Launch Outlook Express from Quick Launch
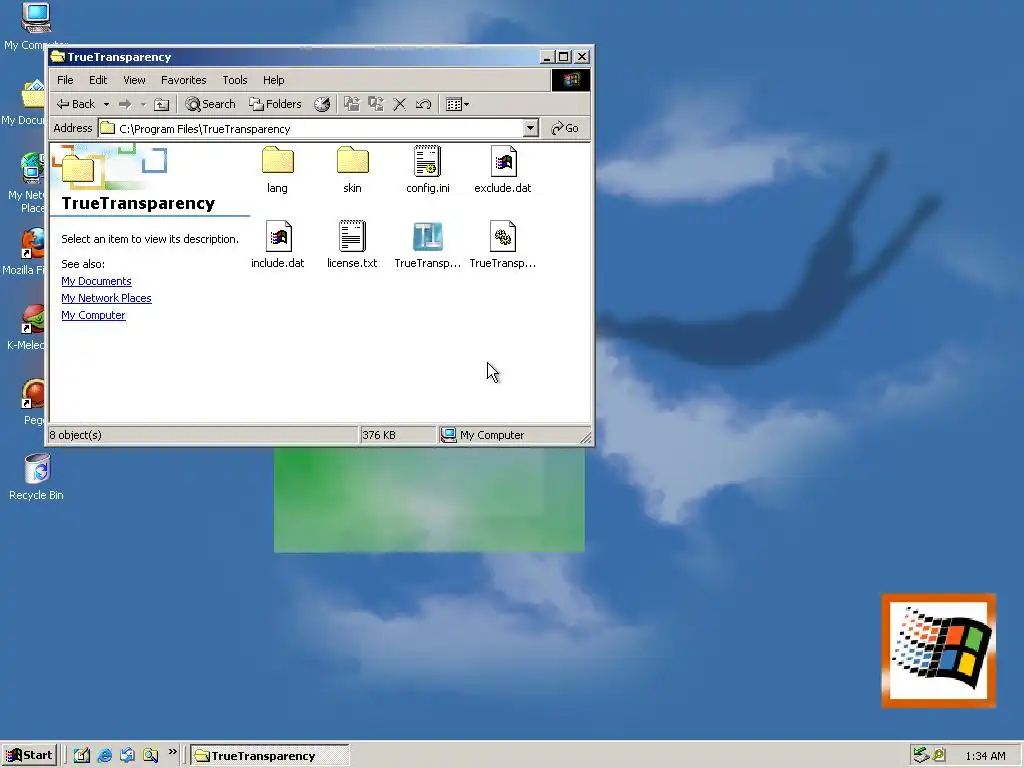The height and width of the screenshot is (768, 1024). pyautogui.click(x=127, y=755)
